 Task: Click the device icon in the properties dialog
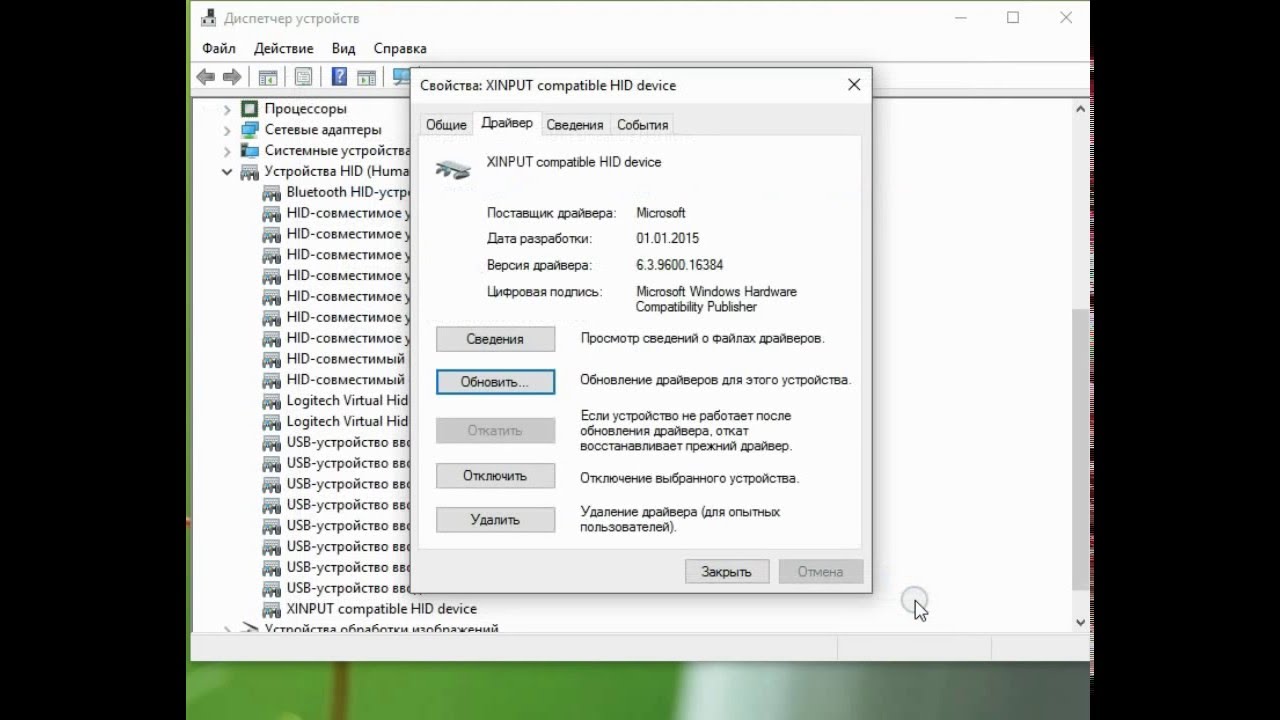click(453, 169)
